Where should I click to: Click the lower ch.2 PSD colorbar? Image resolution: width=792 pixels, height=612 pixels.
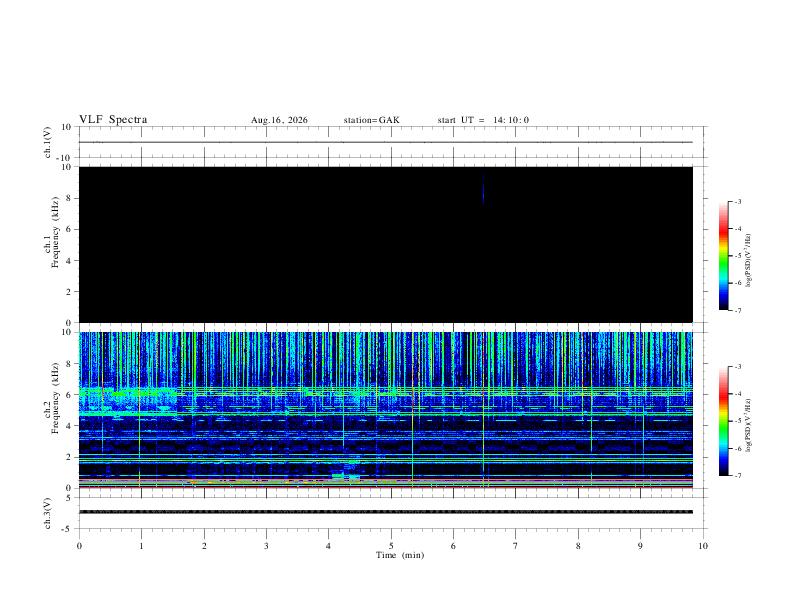pyautogui.click(x=723, y=421)
